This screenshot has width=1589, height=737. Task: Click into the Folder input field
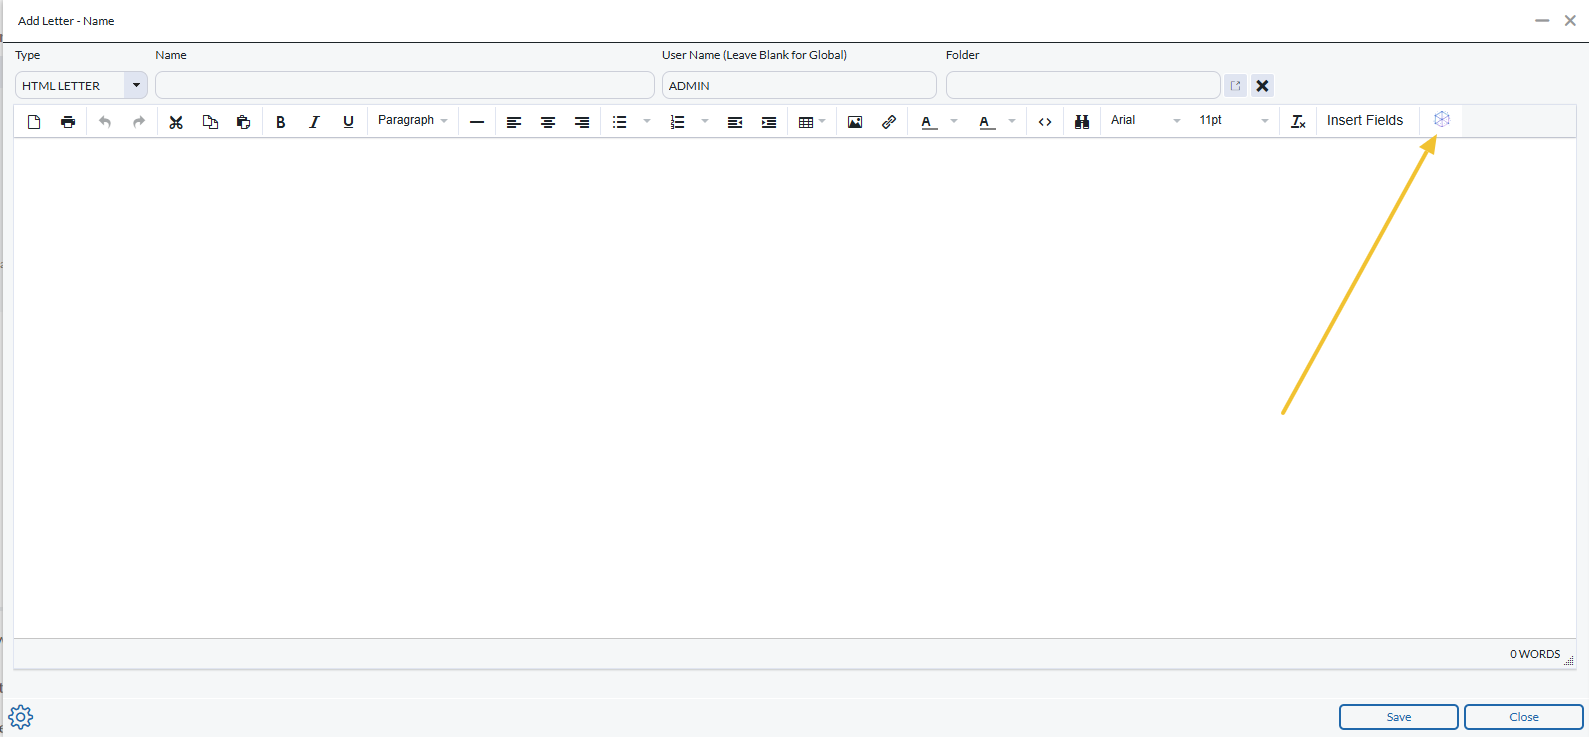(1083, 86)
